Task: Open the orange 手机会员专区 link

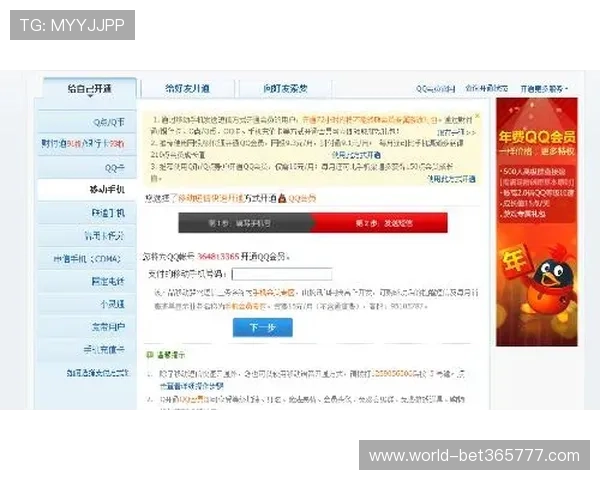Action: tap(274, 293)
